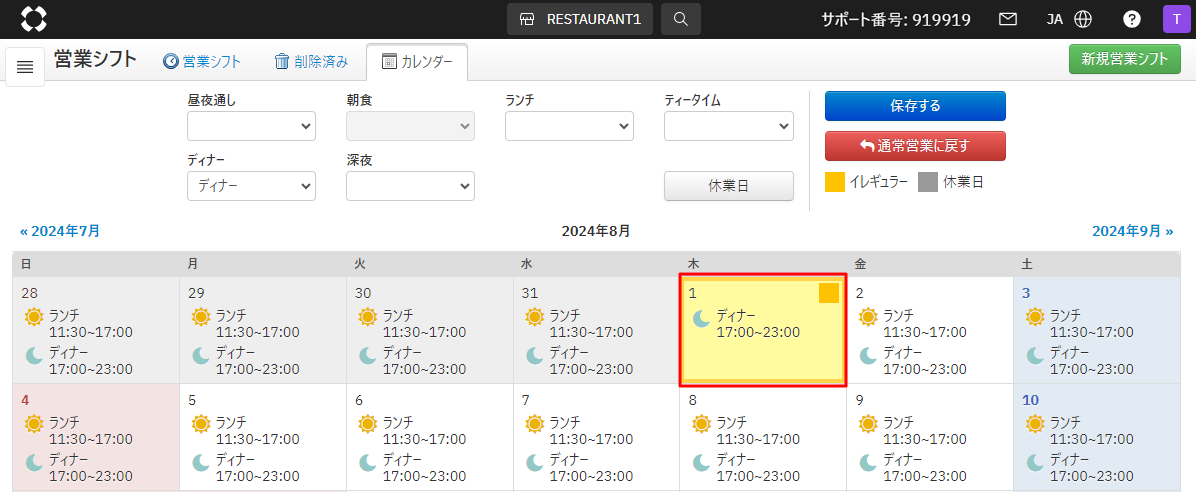Click orange irregular marker on August 1
The height and width of the screenshot is (492, 1196).
pyautogui.click(x=829, y=293)
